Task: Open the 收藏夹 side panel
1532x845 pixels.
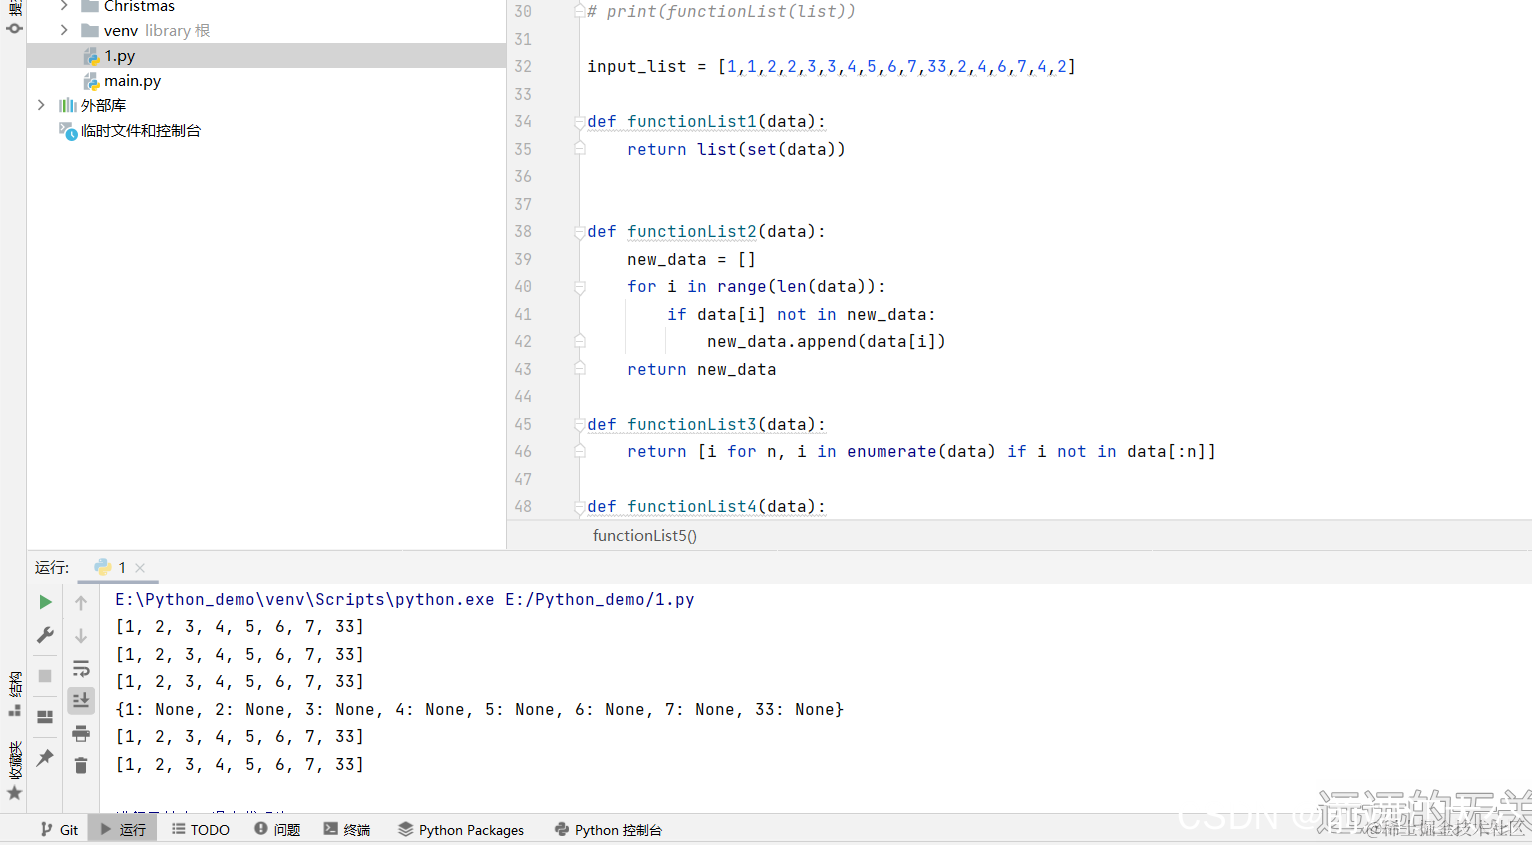Action: click(14, 770)
